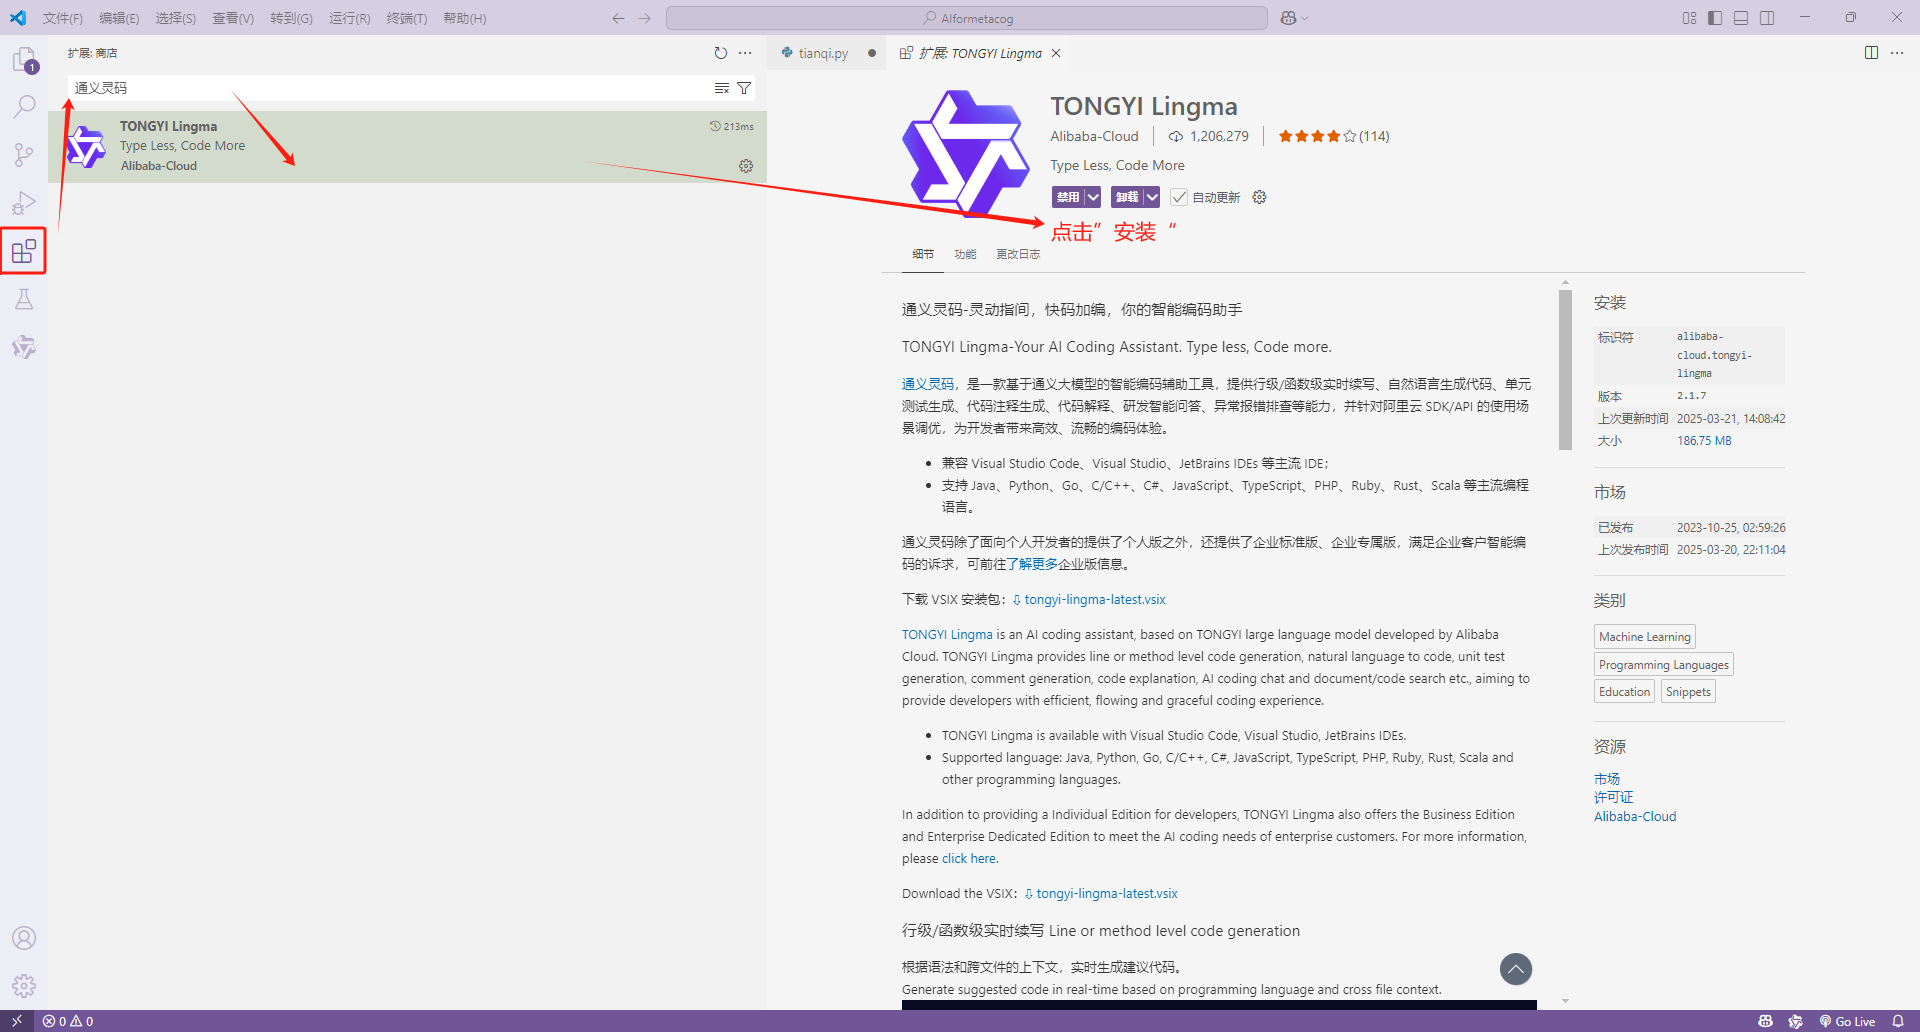
Task: Open remote window indicator in status bar
Action: (x=17, y=1021)
